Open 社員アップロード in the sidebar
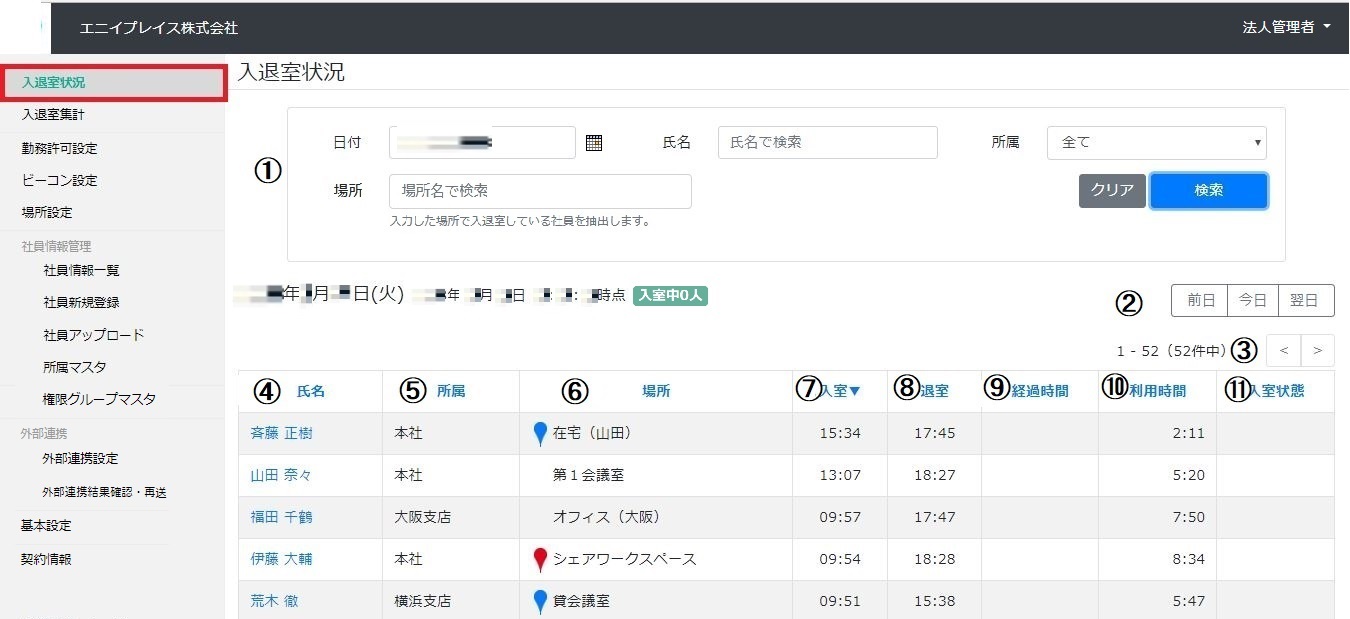This screenshot has width=1350, height=619. [94, 335]
